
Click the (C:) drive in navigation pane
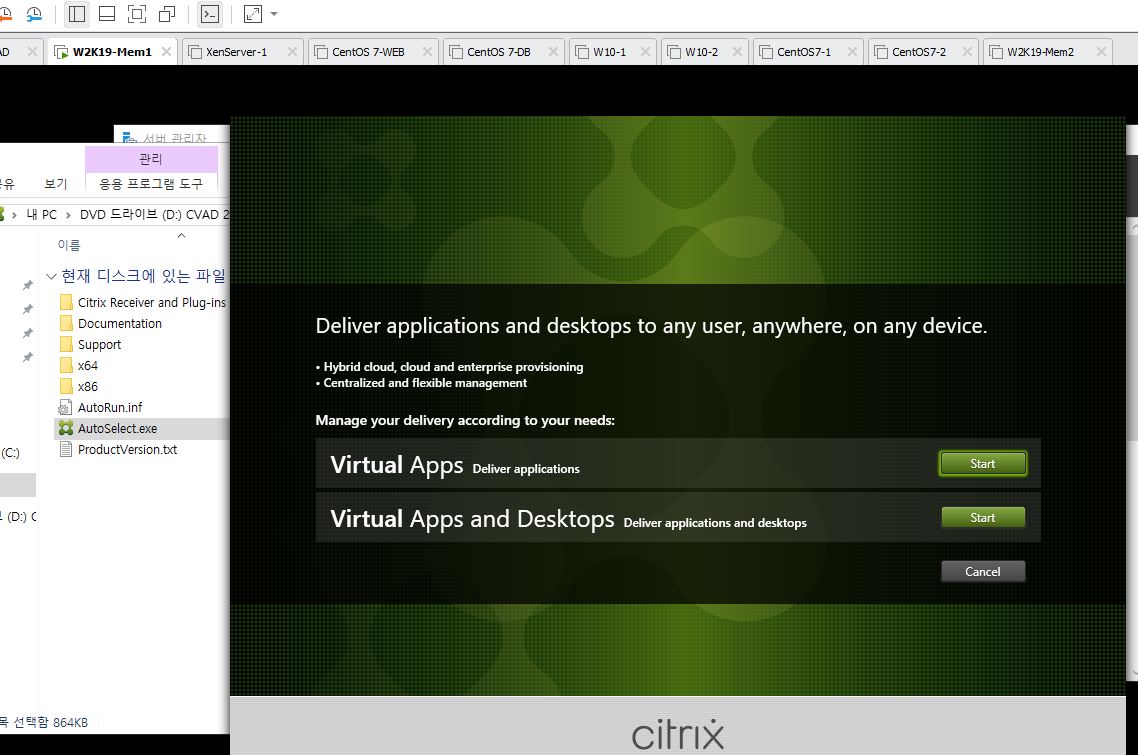click(10, 453)
